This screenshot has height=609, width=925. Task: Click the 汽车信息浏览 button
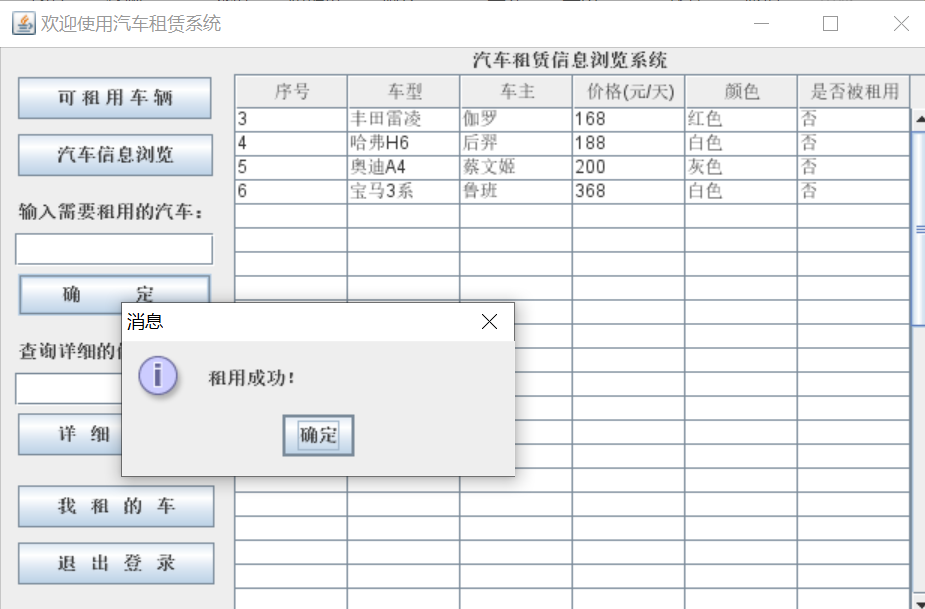click(113, 155)
